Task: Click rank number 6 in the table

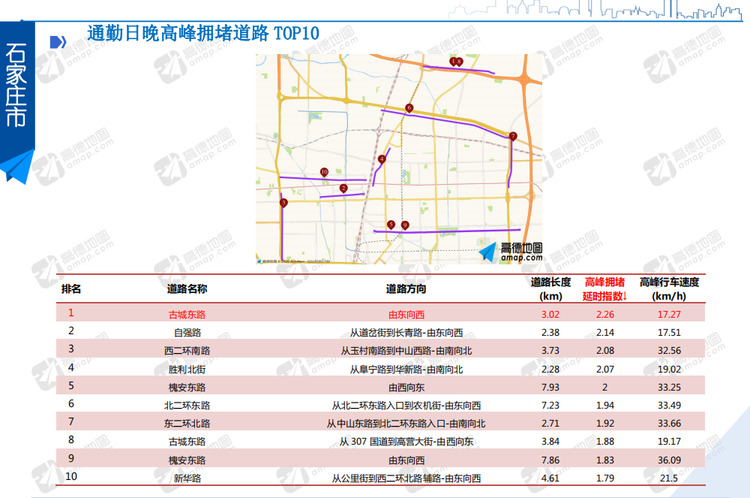Action: [x=71, y=404]
